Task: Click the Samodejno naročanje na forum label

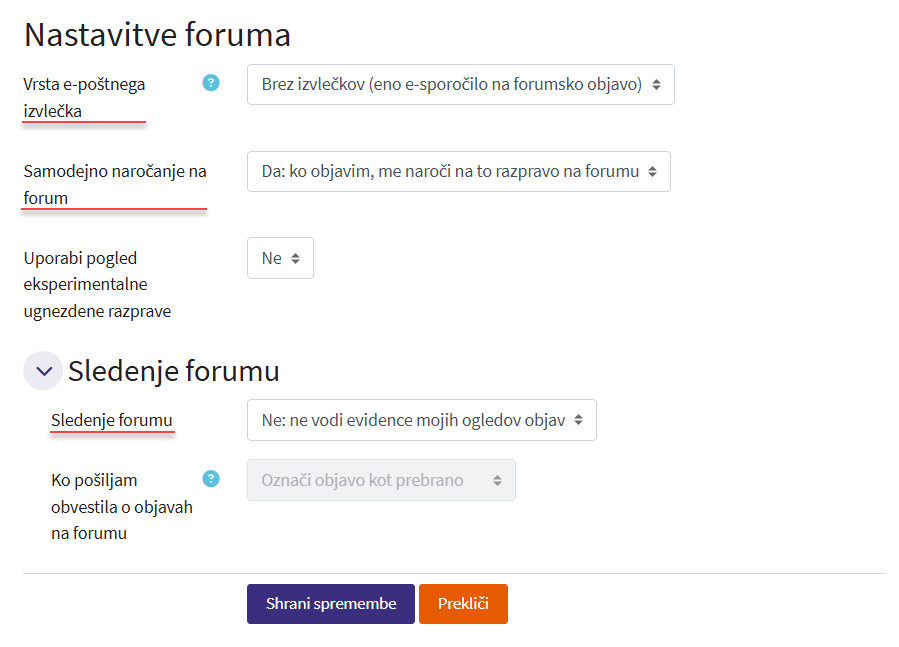Action: 114,184
